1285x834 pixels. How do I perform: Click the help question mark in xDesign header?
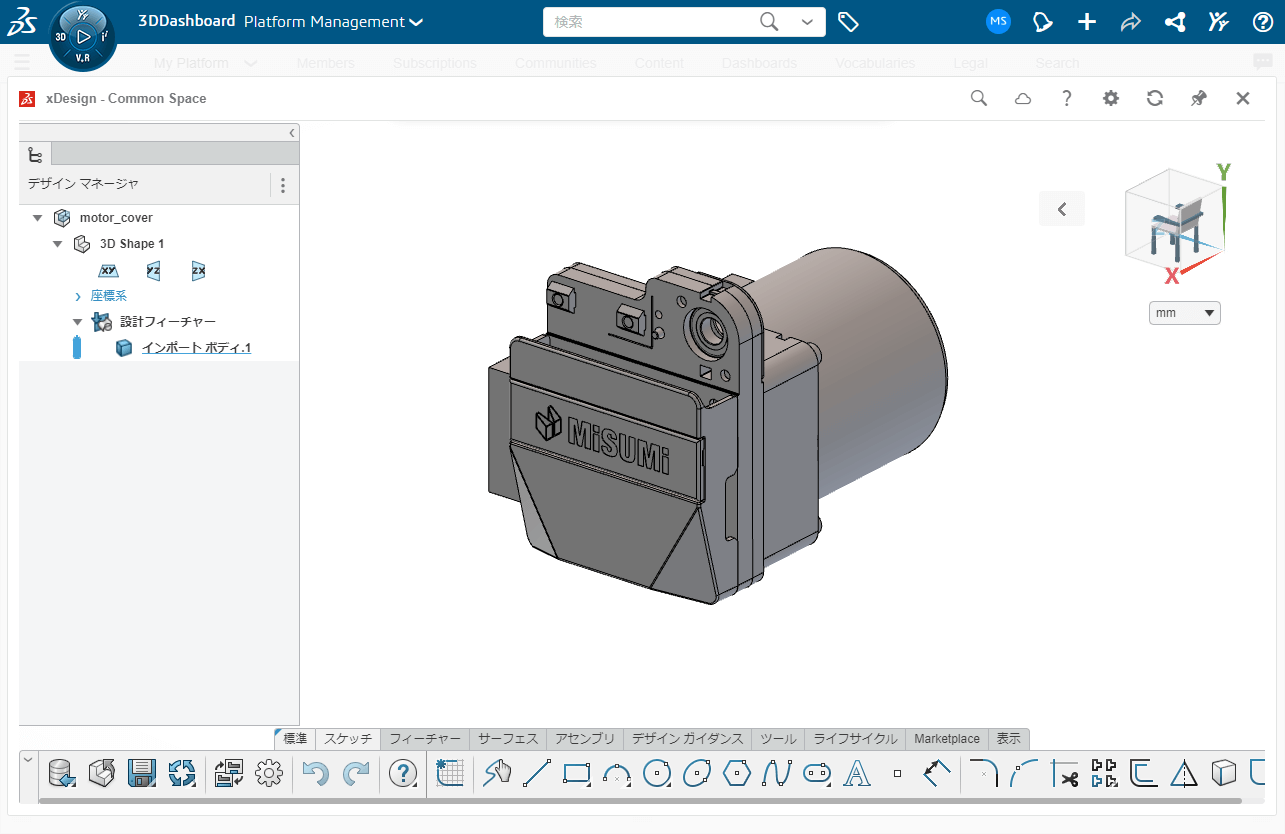1066,98
